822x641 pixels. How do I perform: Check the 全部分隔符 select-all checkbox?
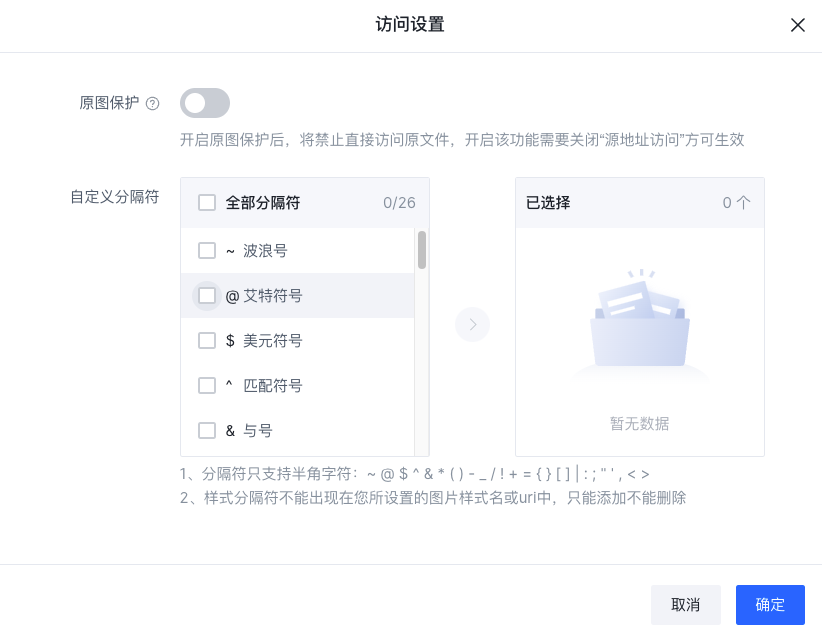point(207,203)
